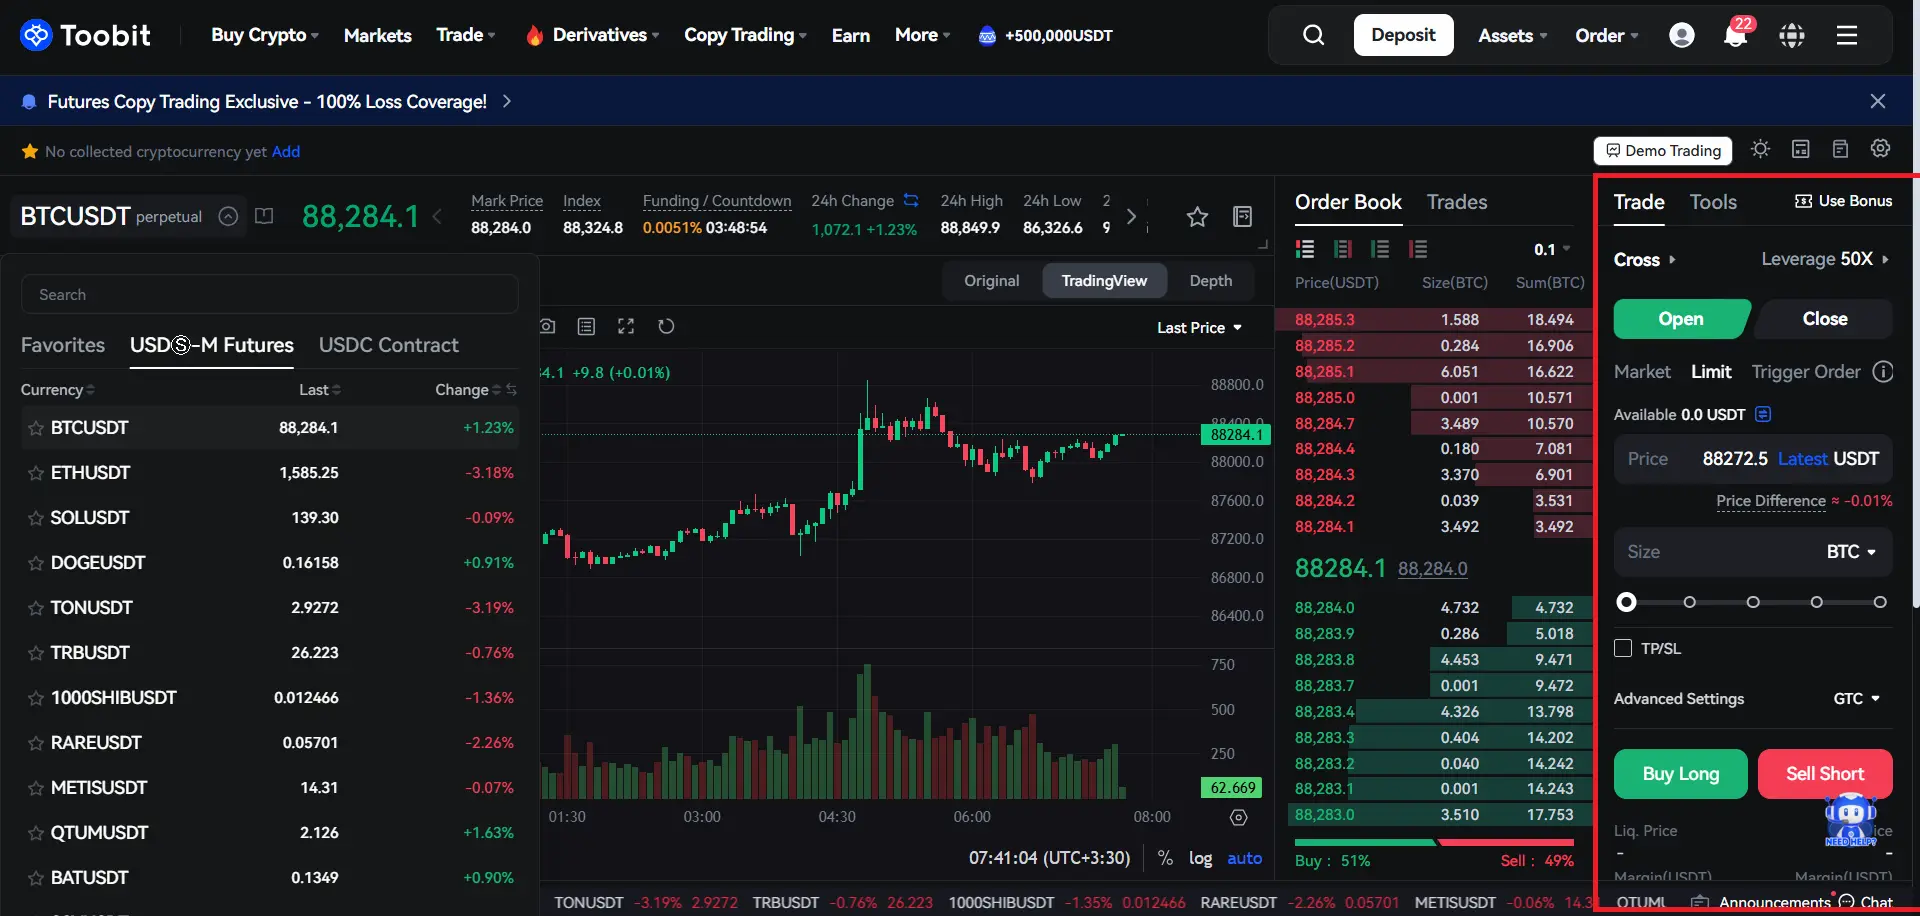The image size is (1920, 916).
Task: Switch theme with the sun icon
Action: click(1760, 149)
